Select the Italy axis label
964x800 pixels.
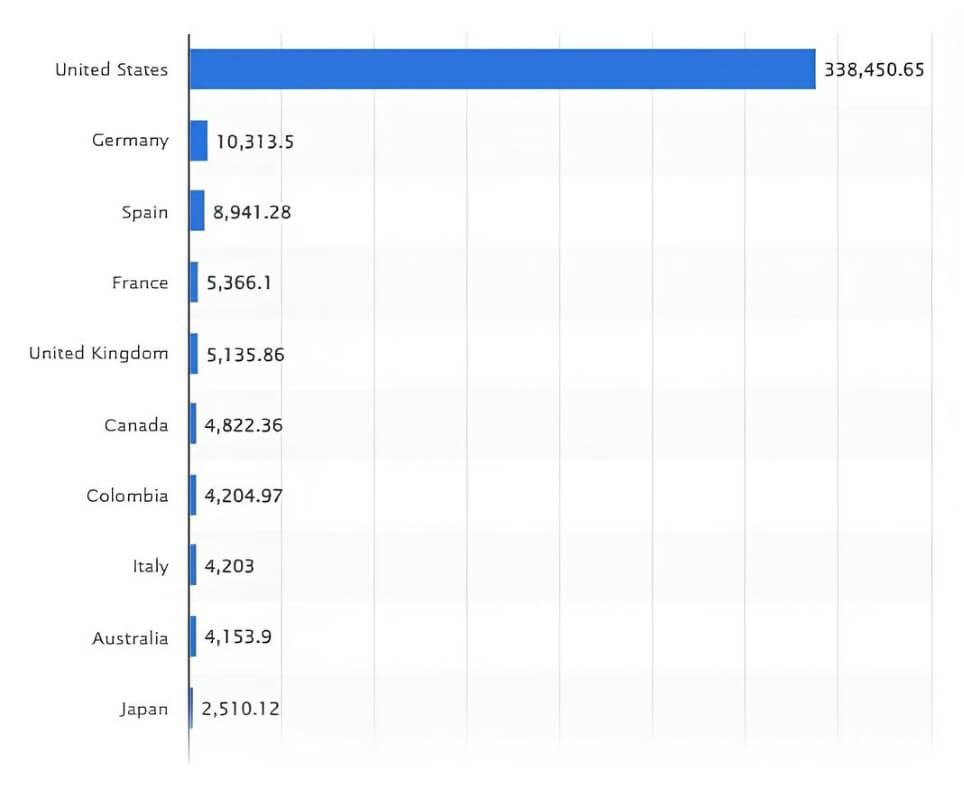click(150, 567)
